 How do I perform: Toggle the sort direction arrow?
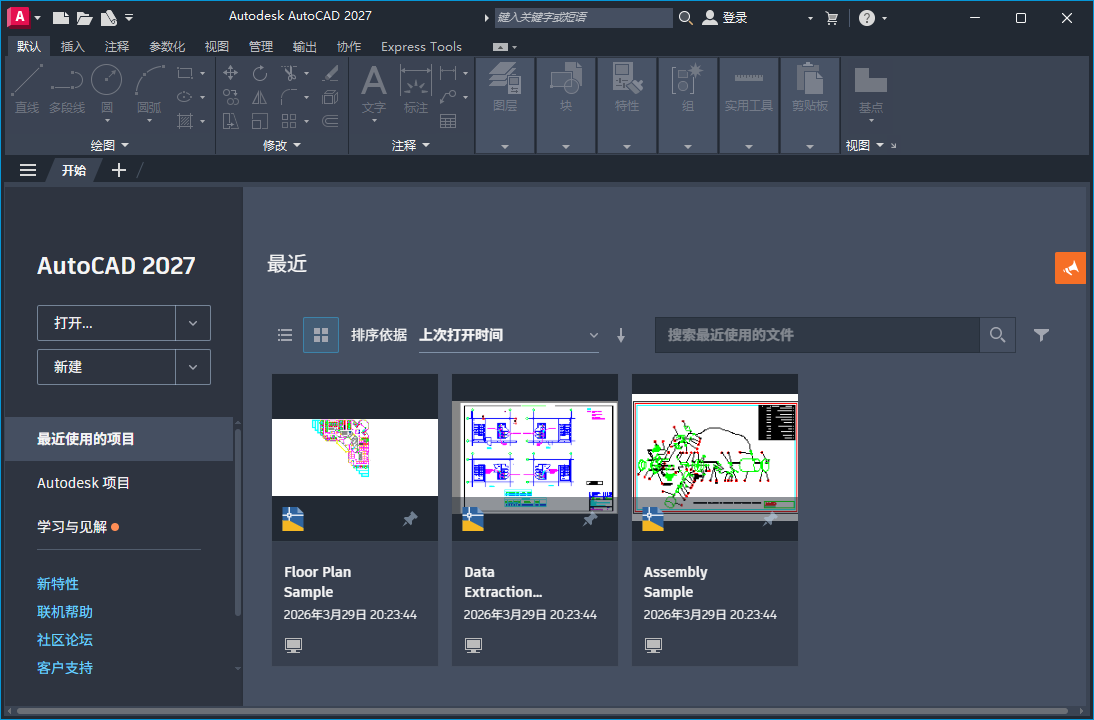(x=621, y=336)
